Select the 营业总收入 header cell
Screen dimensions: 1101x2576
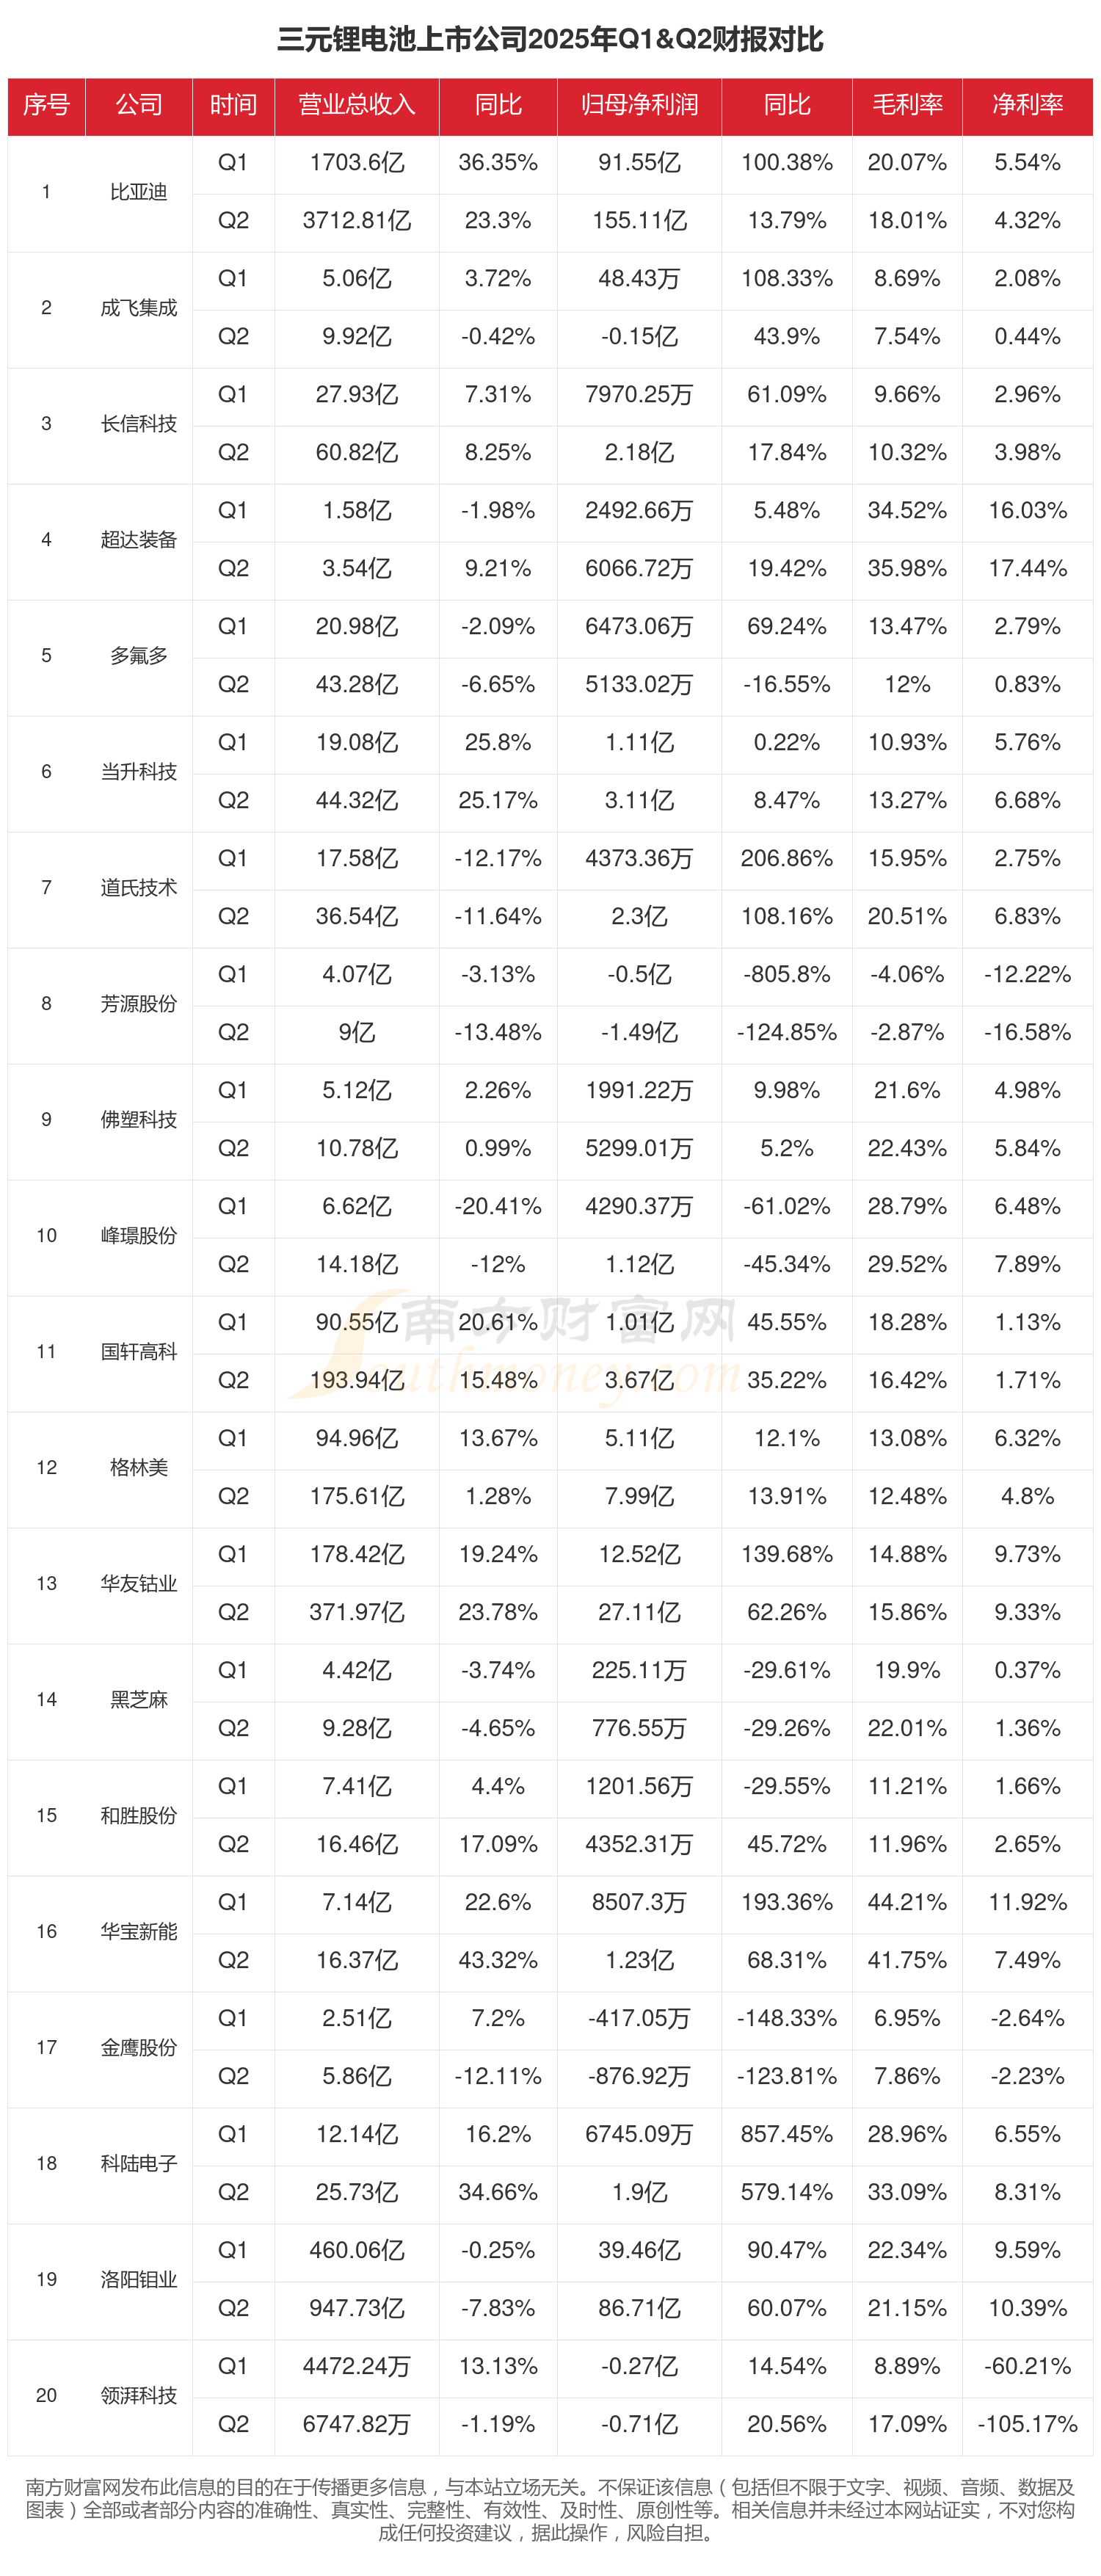point(356,105)
